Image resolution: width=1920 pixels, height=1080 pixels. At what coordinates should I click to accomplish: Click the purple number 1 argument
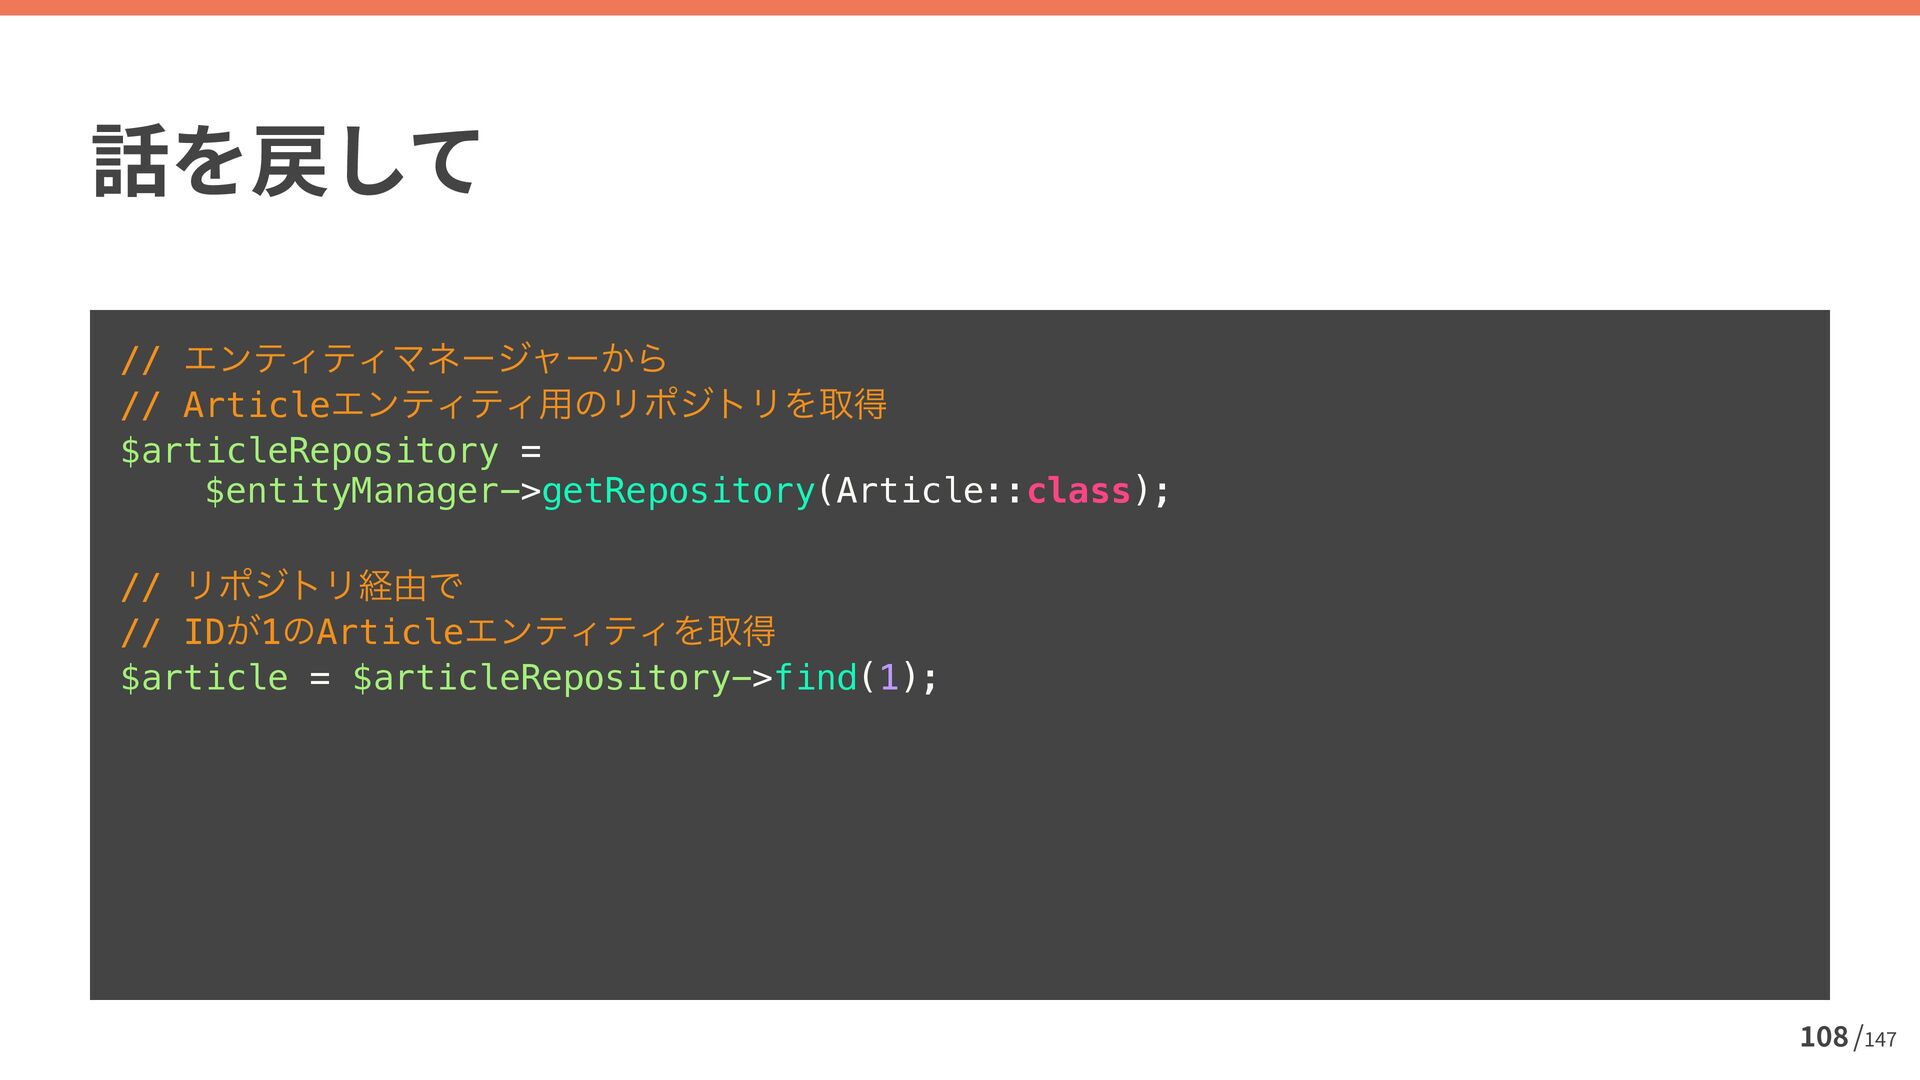coord(889,678)
